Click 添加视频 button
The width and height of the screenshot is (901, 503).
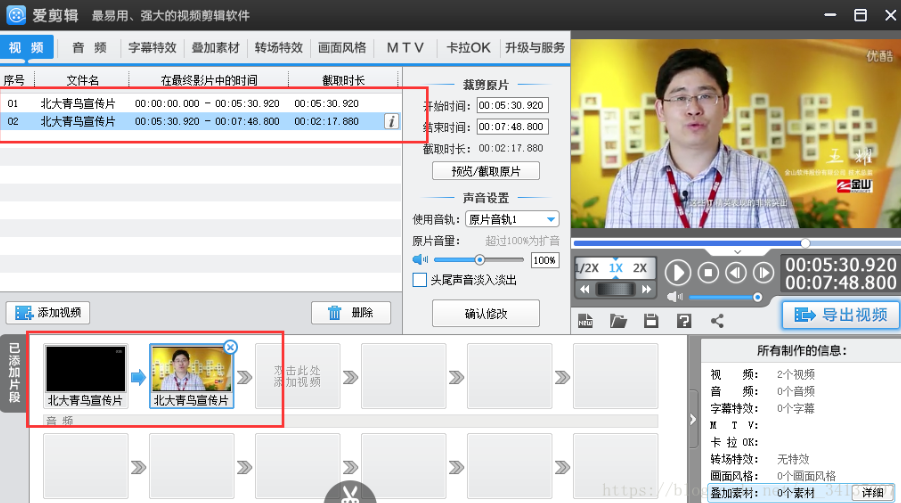click(48, 313)
